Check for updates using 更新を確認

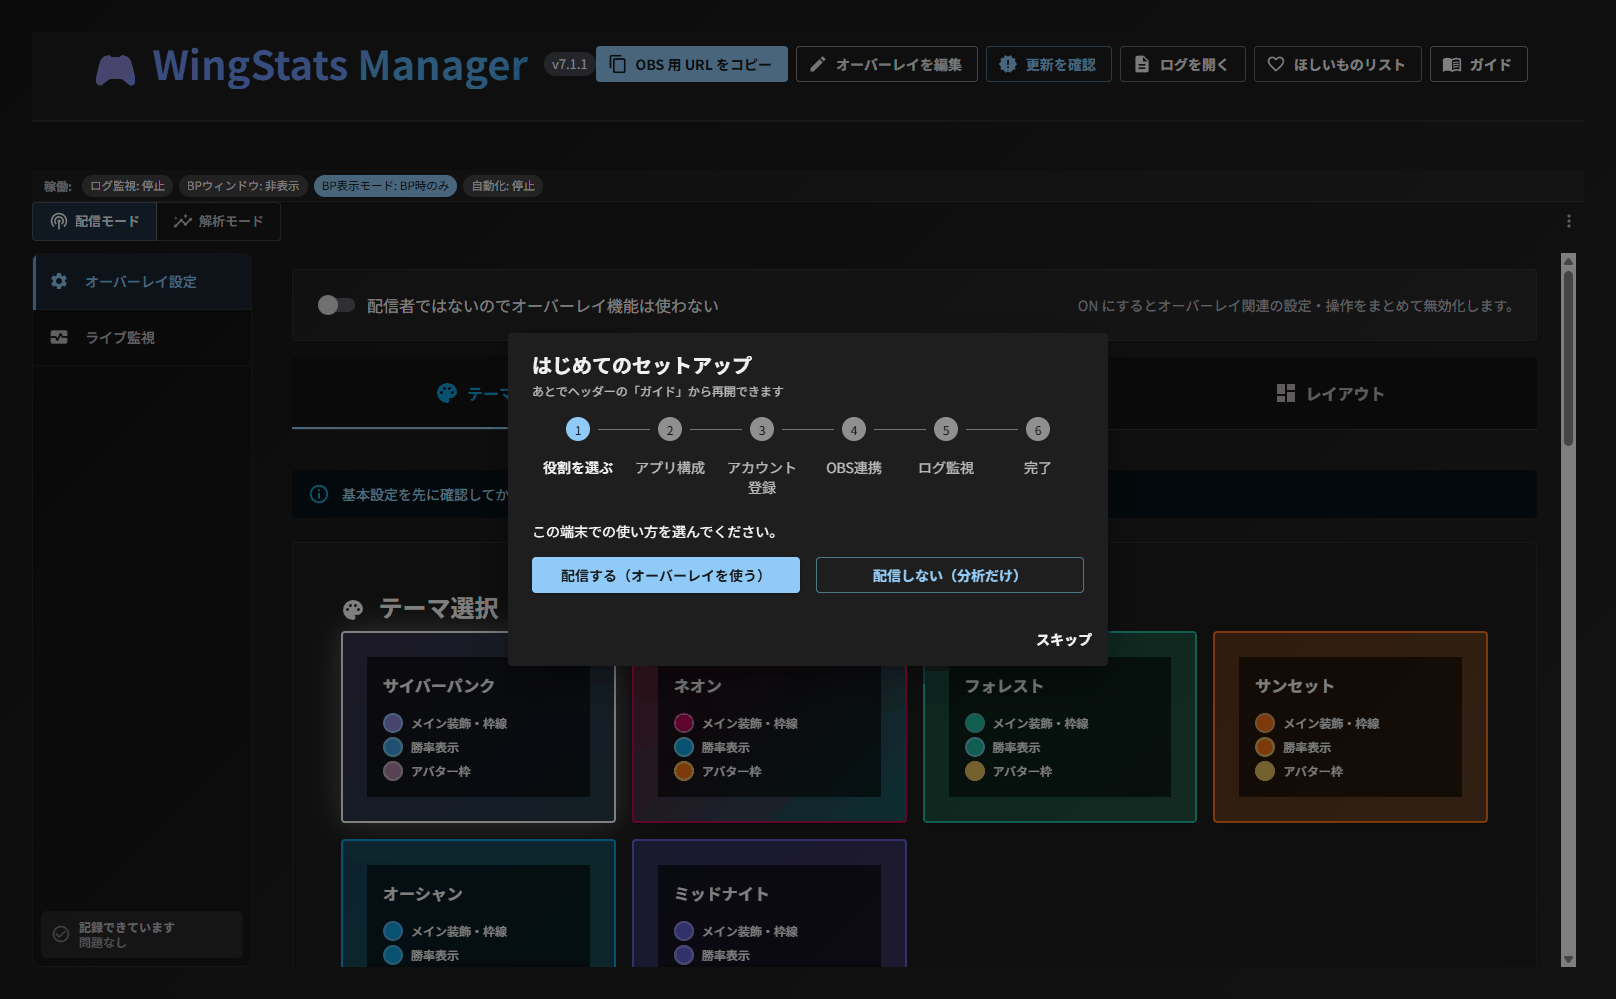[1049, 64]
